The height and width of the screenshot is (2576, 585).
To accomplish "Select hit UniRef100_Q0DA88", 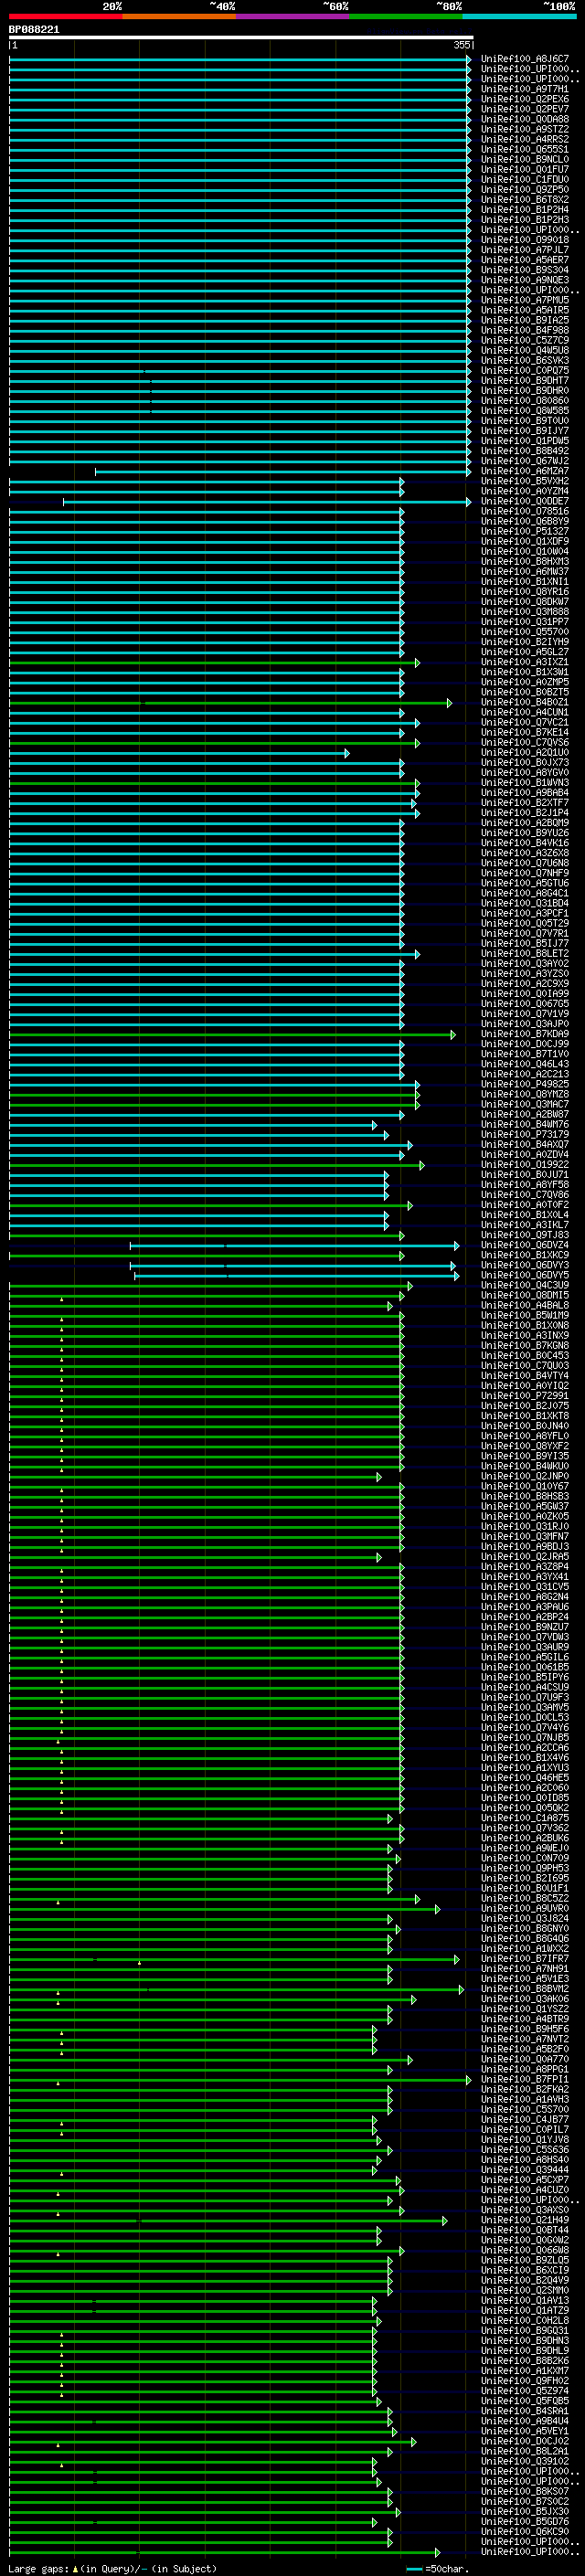I will tap(525, 119).
